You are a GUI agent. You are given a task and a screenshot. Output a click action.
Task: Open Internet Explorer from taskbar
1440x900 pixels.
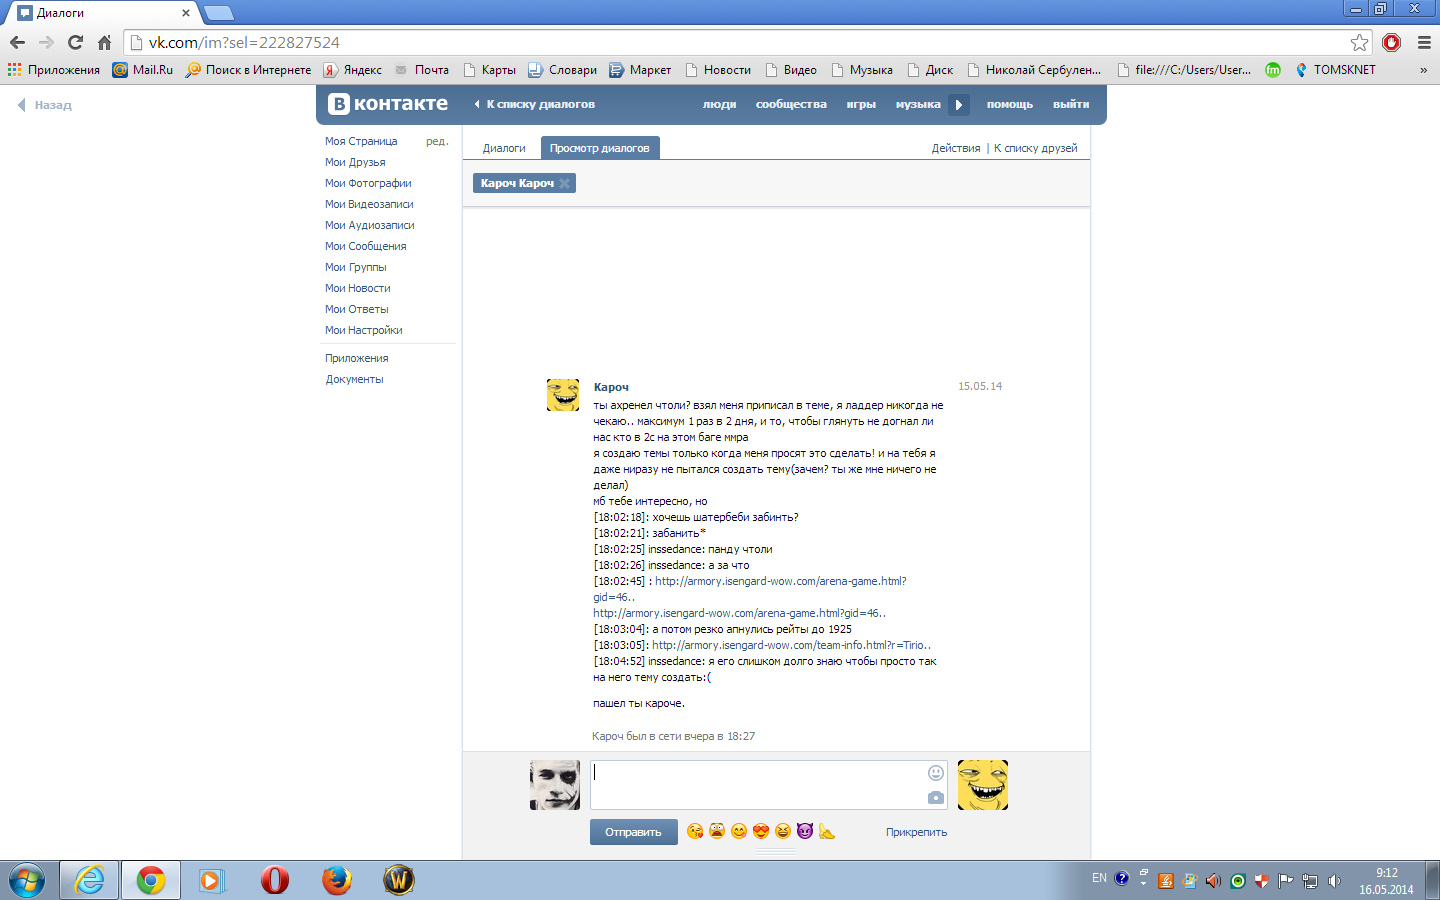(90, 880)
